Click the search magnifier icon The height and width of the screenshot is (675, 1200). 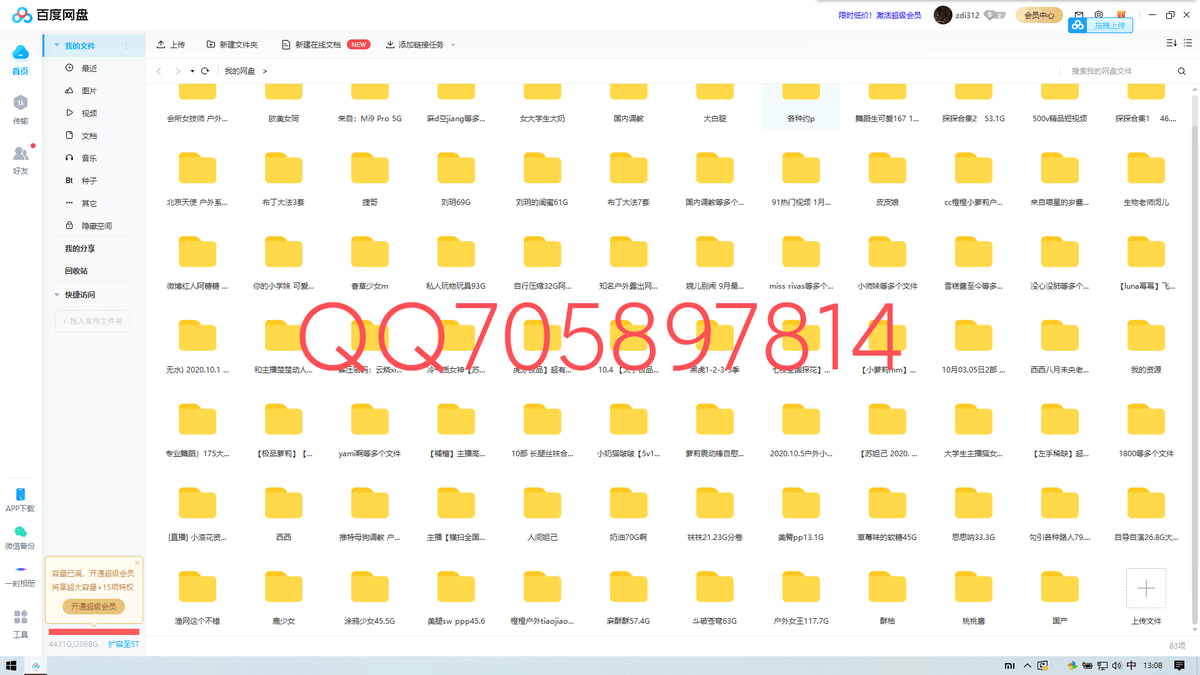[1182, 71]
